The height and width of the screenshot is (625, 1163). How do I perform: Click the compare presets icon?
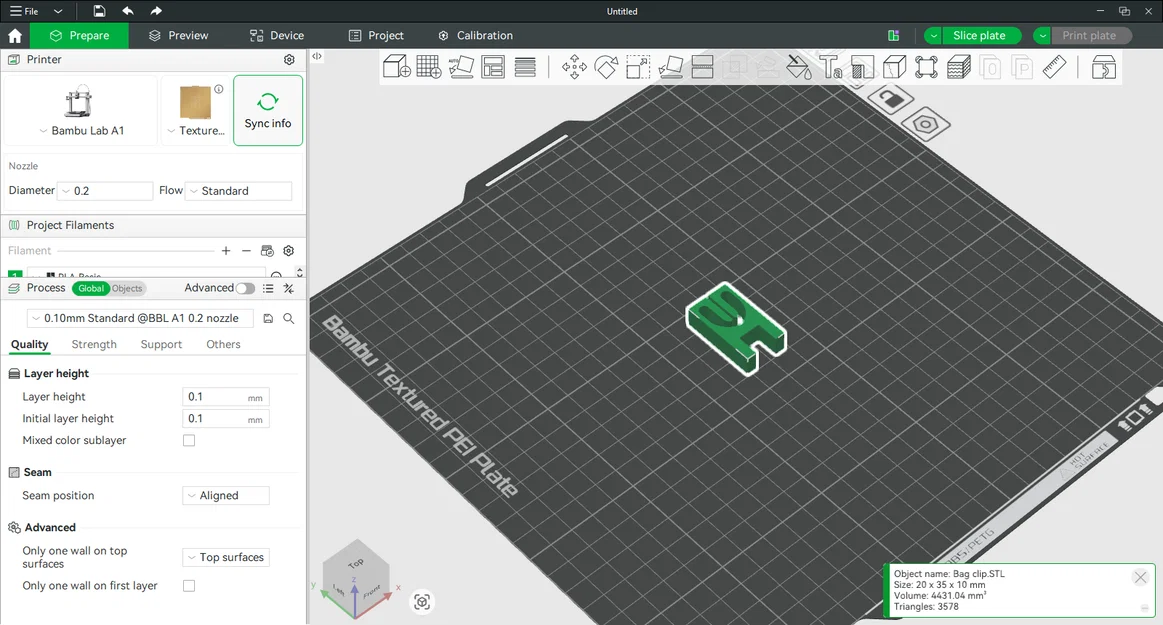pos(289,288)
